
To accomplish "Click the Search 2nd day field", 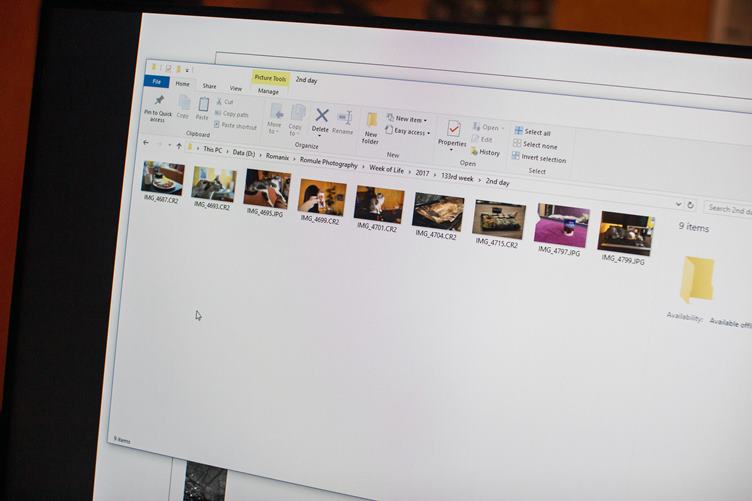I will coord(728,209).
